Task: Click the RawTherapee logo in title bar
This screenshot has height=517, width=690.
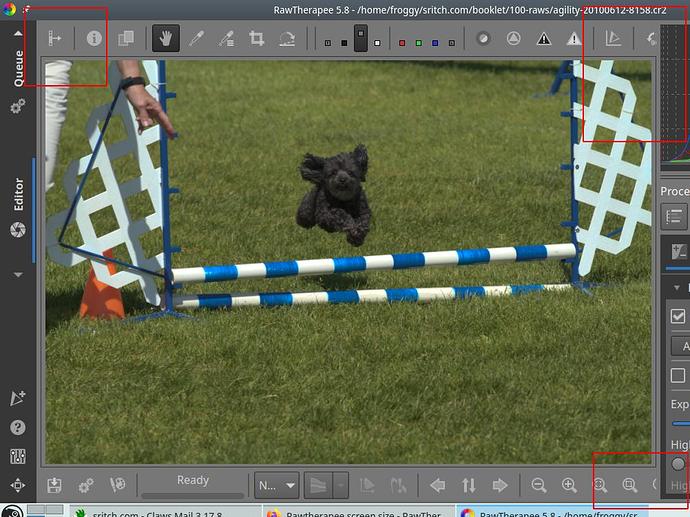Action: [8, 9]
